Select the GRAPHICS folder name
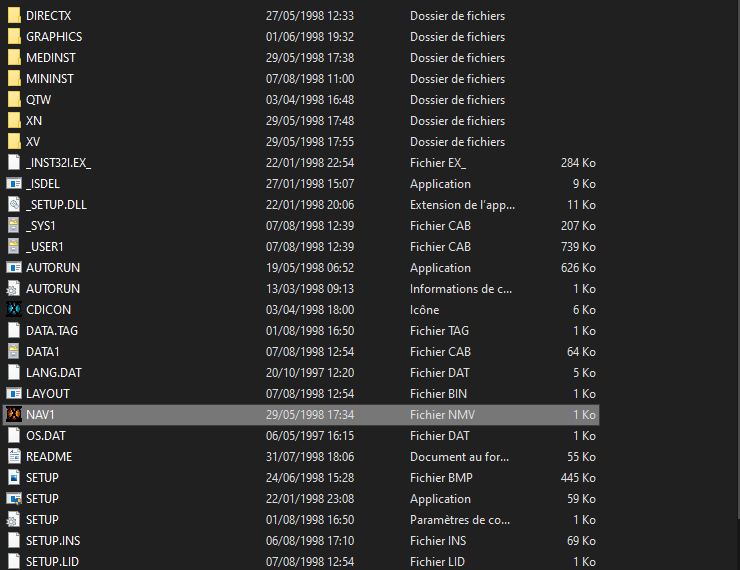The image size is (740, 570). point(54,37)
